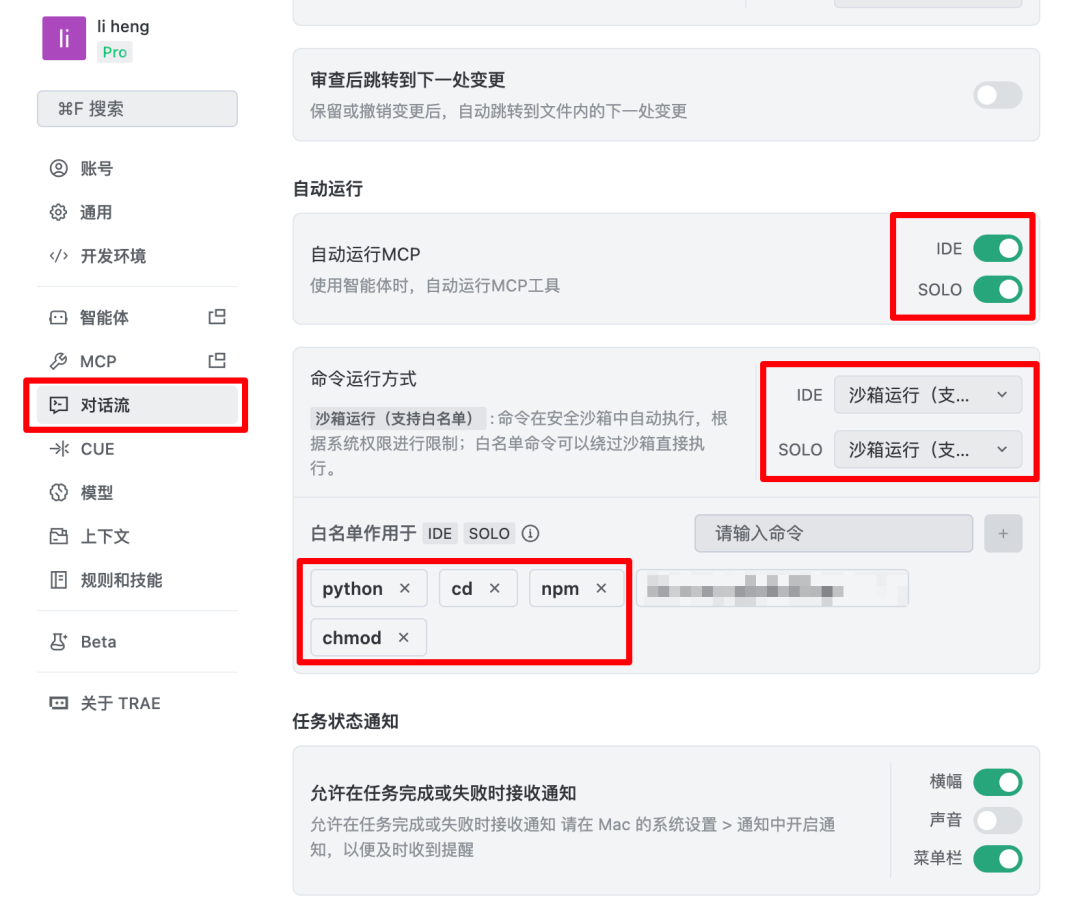
Task: Open the 关于 TRAE section
Action: click(137, 703)
